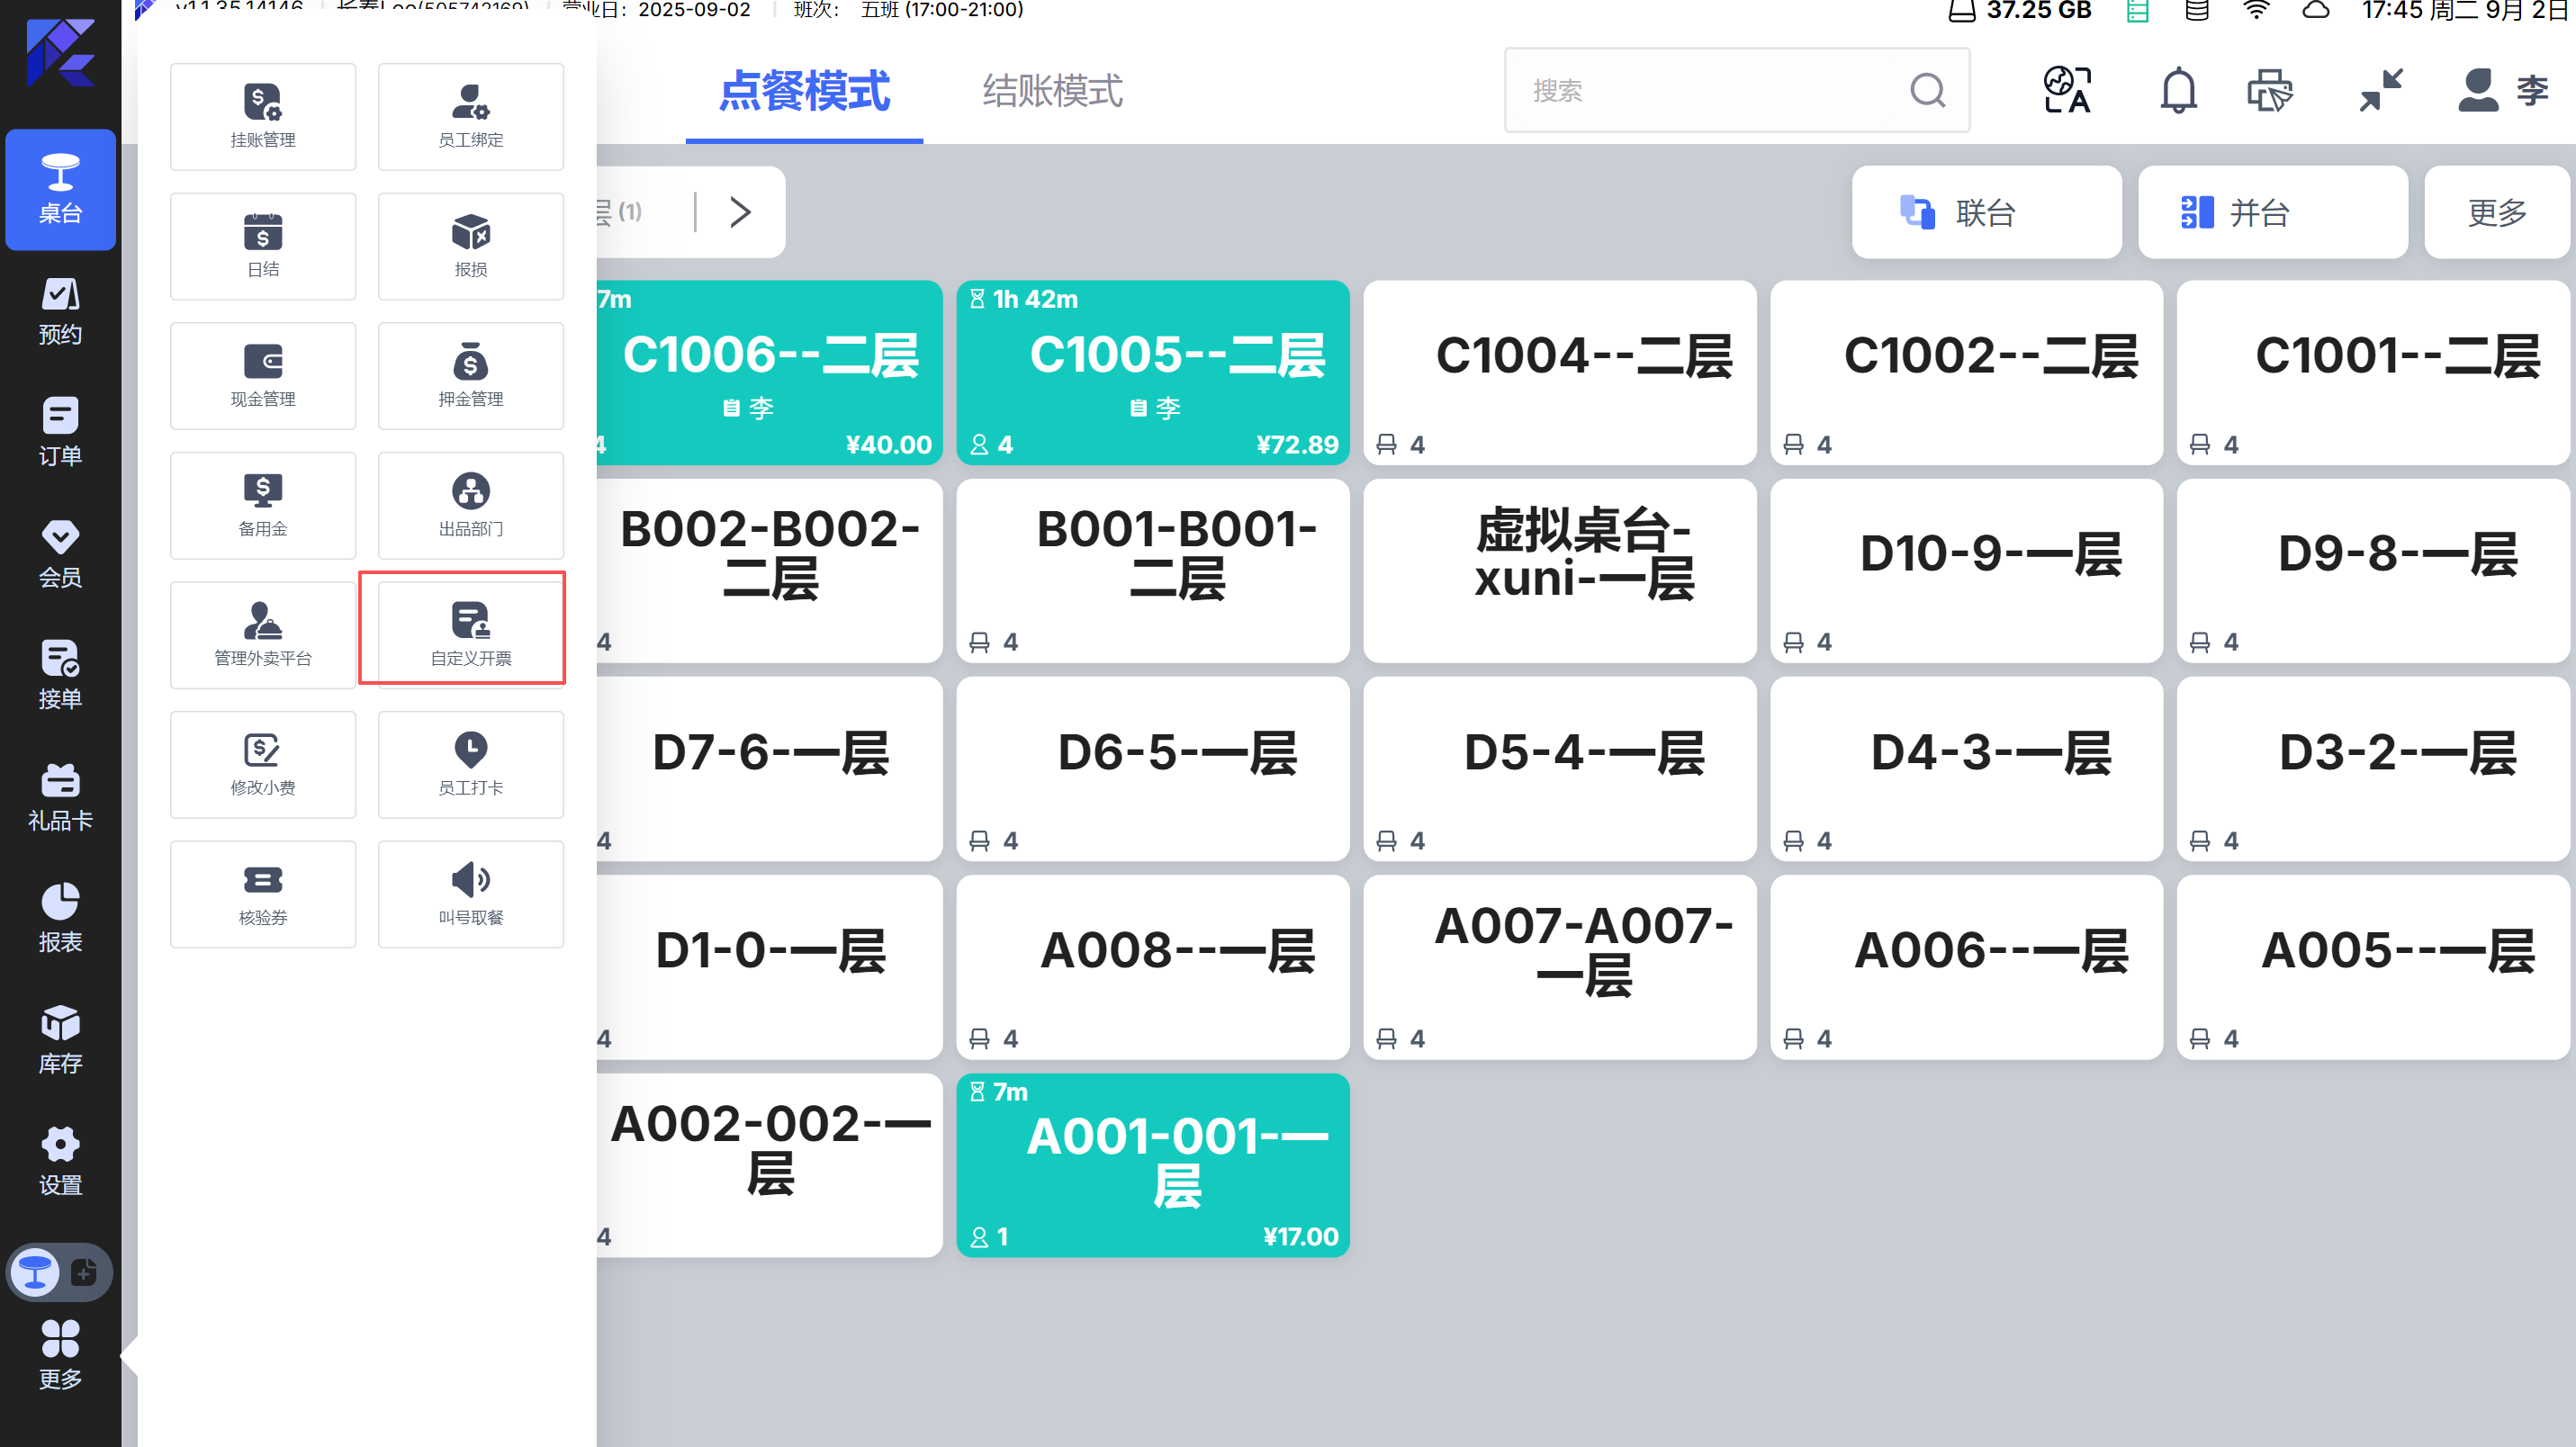The height and width of the screenshot is (1447, 2576).
Task: Select 自定义开票 custom invoice option
Action: 470,634
